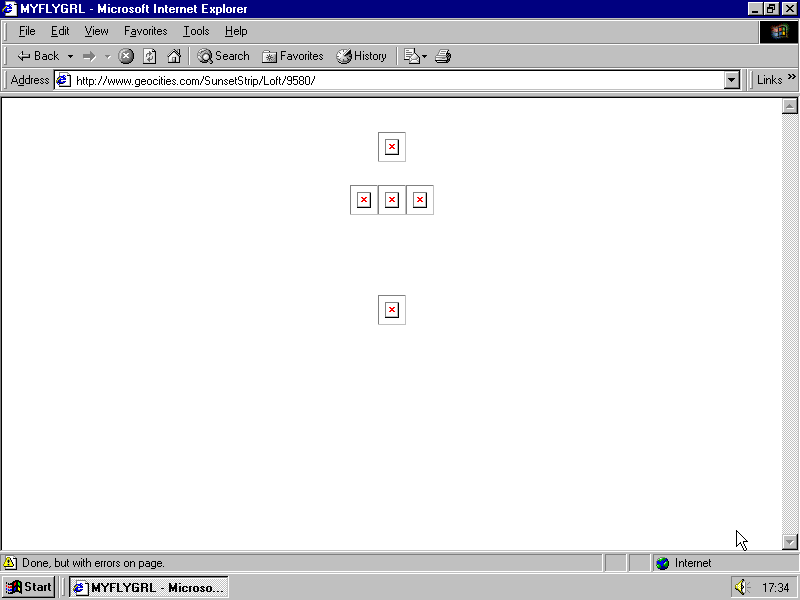Open the File menu

pos(27,31)
